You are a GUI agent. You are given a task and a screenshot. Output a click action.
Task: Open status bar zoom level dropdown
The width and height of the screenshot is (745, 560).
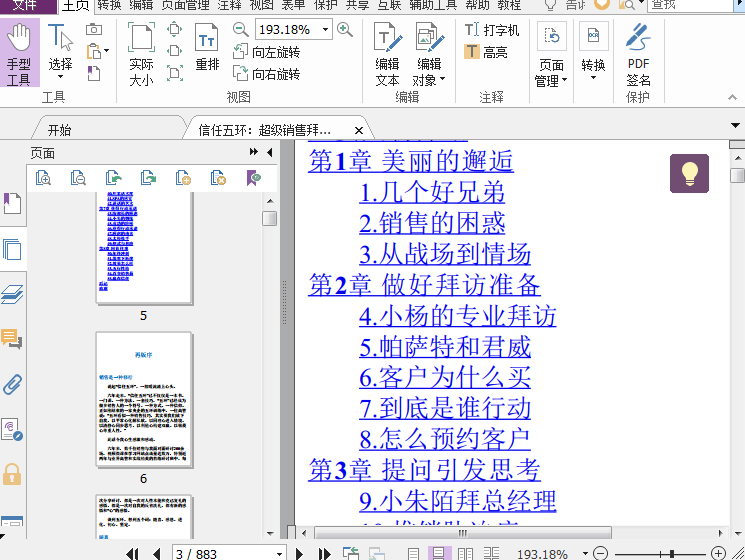[585, 553]
